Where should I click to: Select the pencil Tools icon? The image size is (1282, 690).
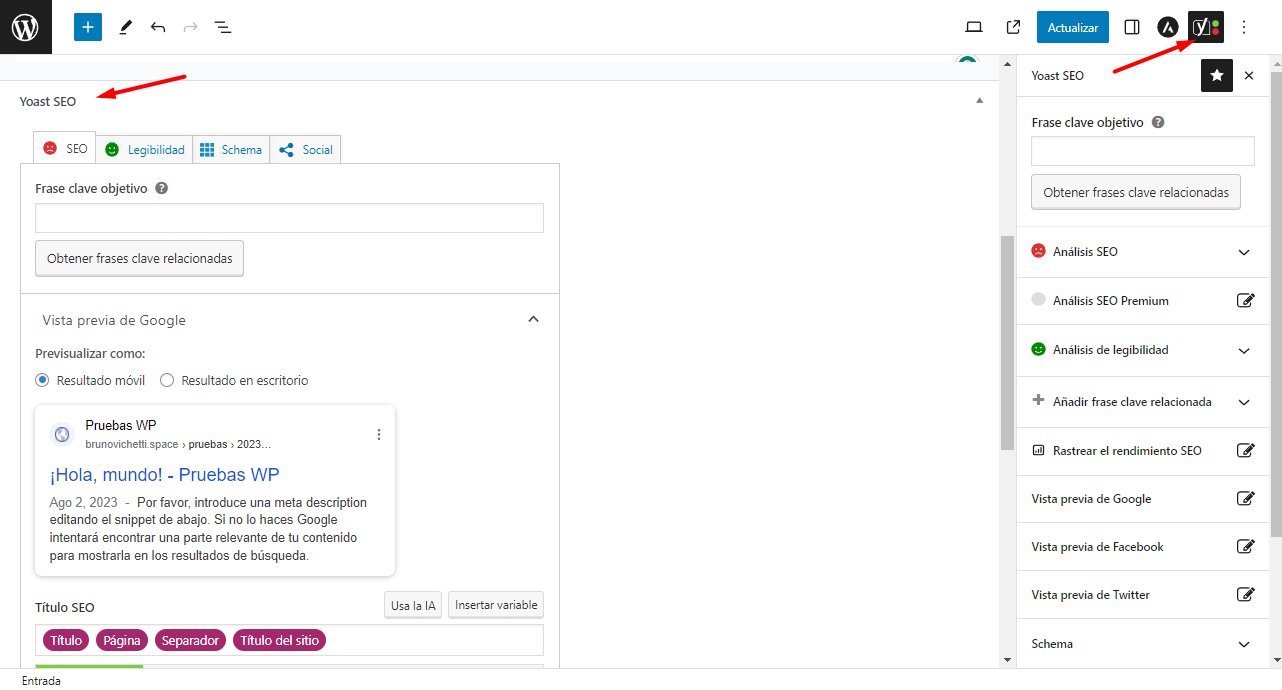(x=125, y=27)
